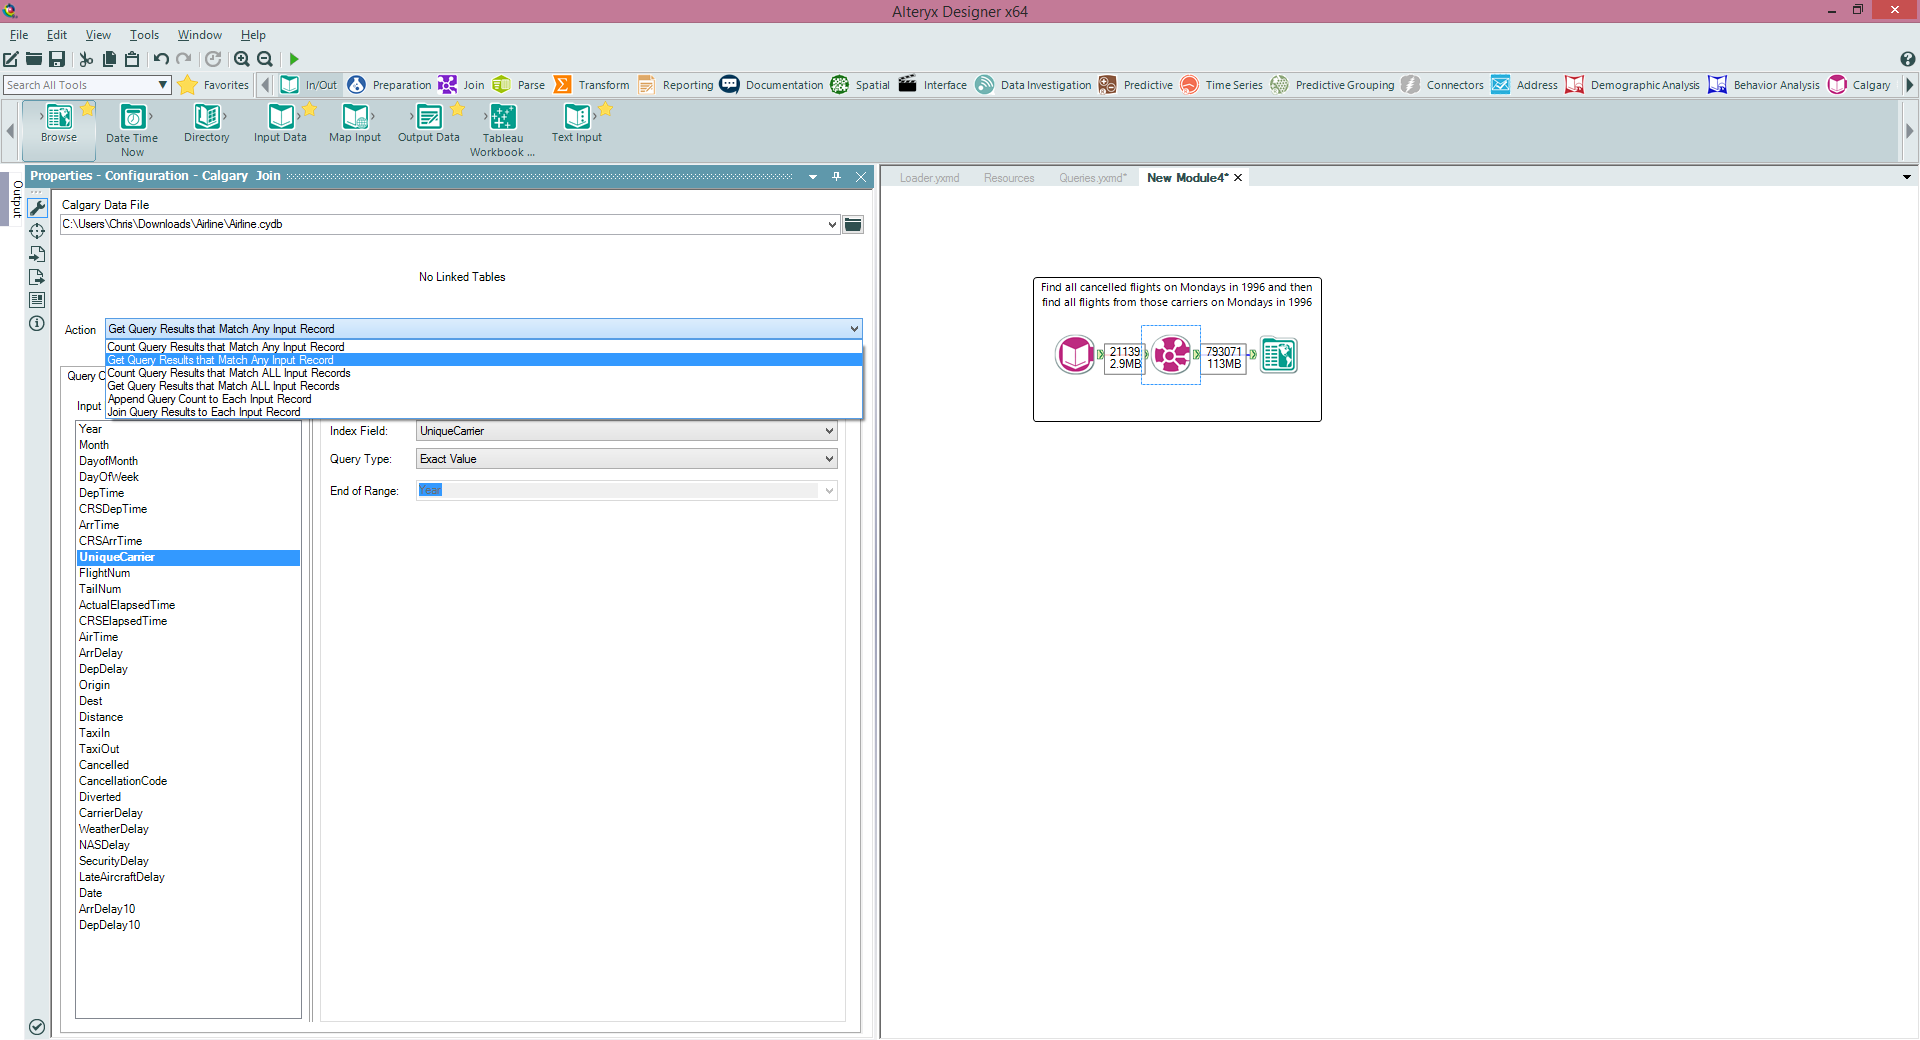
Task: Click the info icon in Properties sidebar
Action: (37, 323)
